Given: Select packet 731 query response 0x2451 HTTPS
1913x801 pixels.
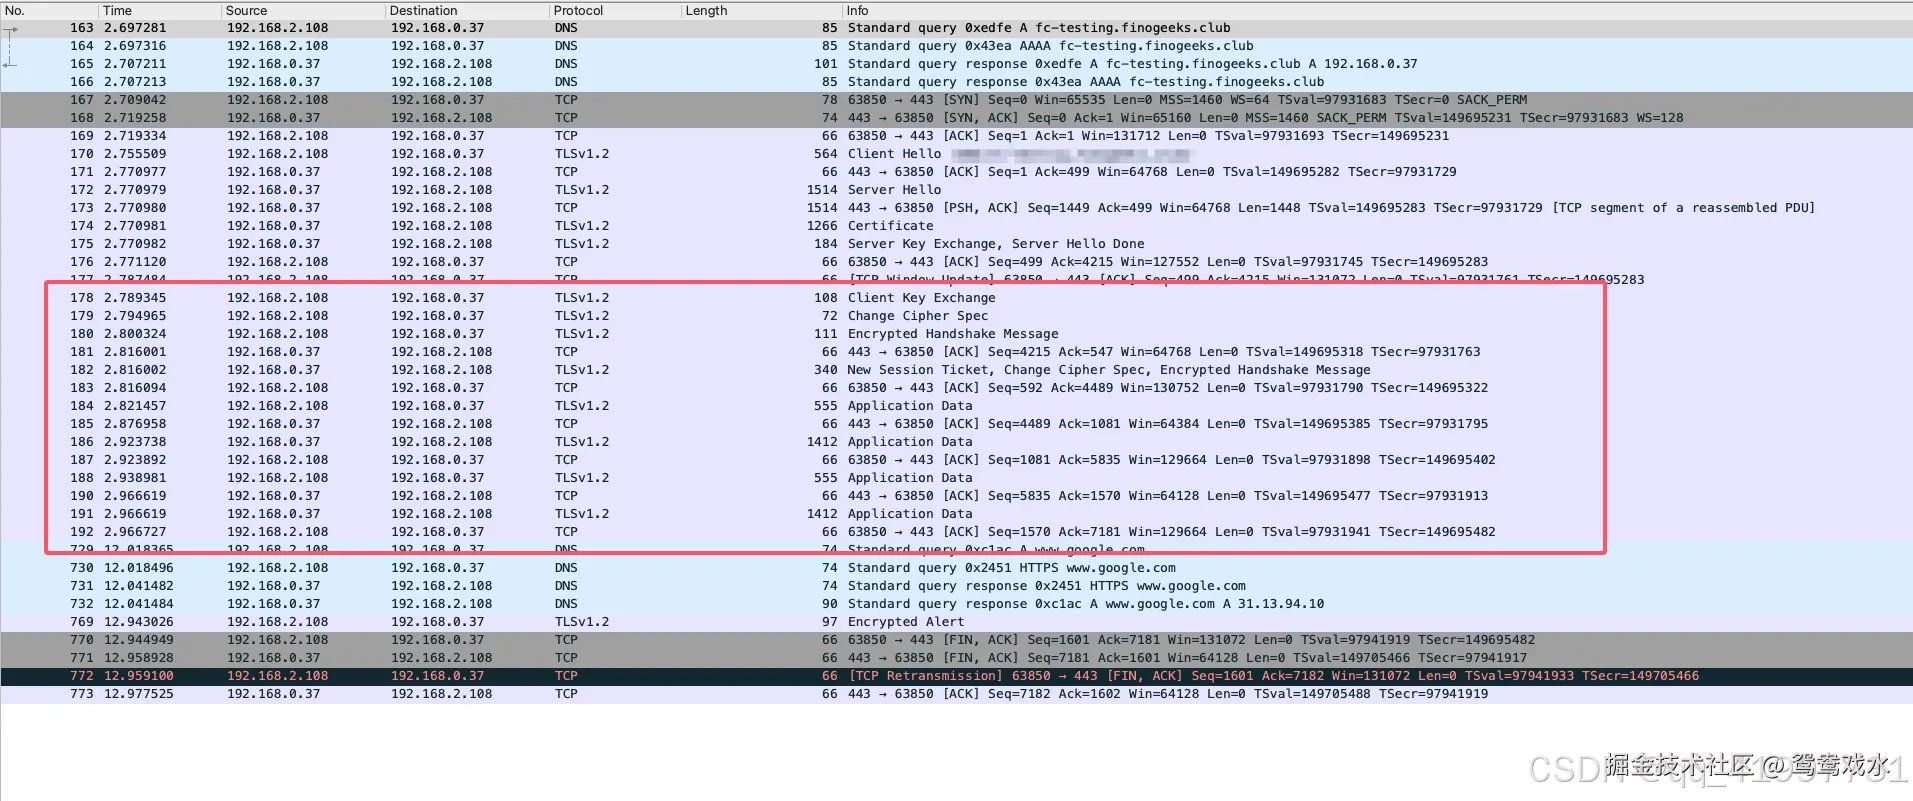Looking at the screenshot, I should coord(956,586).
